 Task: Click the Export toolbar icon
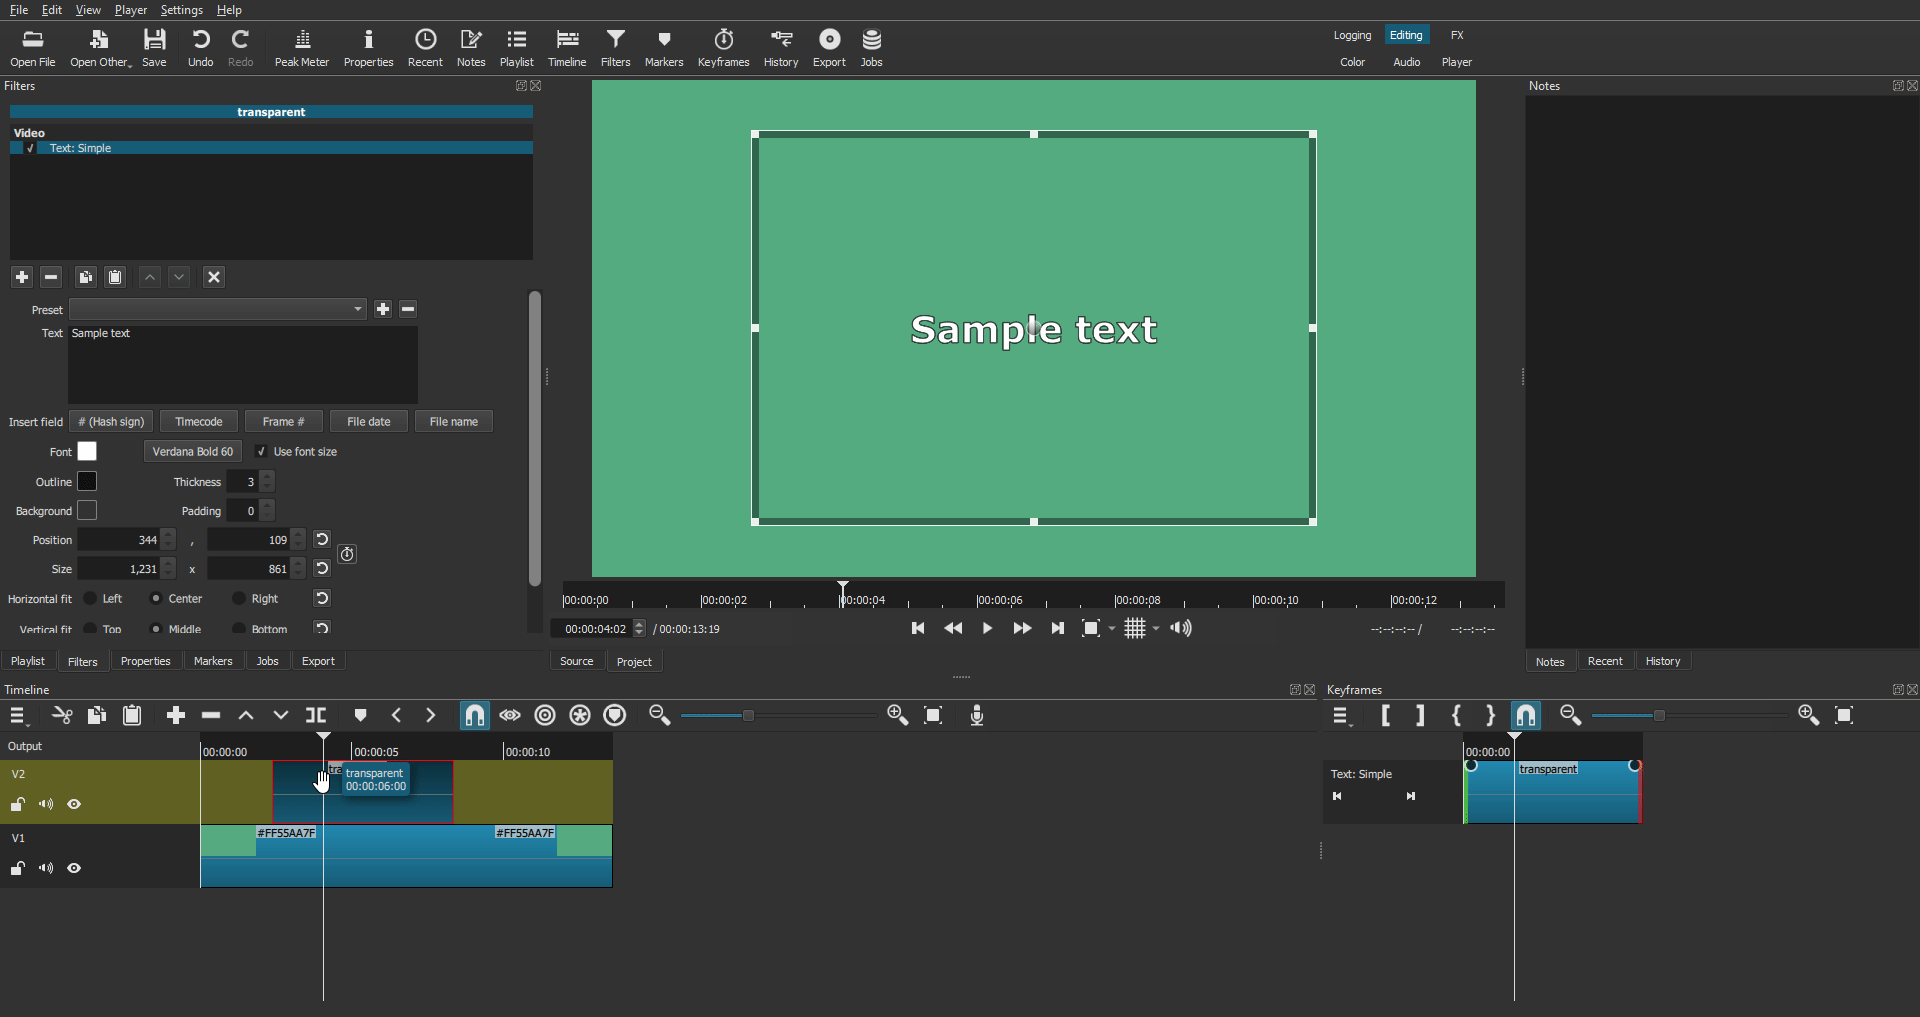tap(829, 47)
